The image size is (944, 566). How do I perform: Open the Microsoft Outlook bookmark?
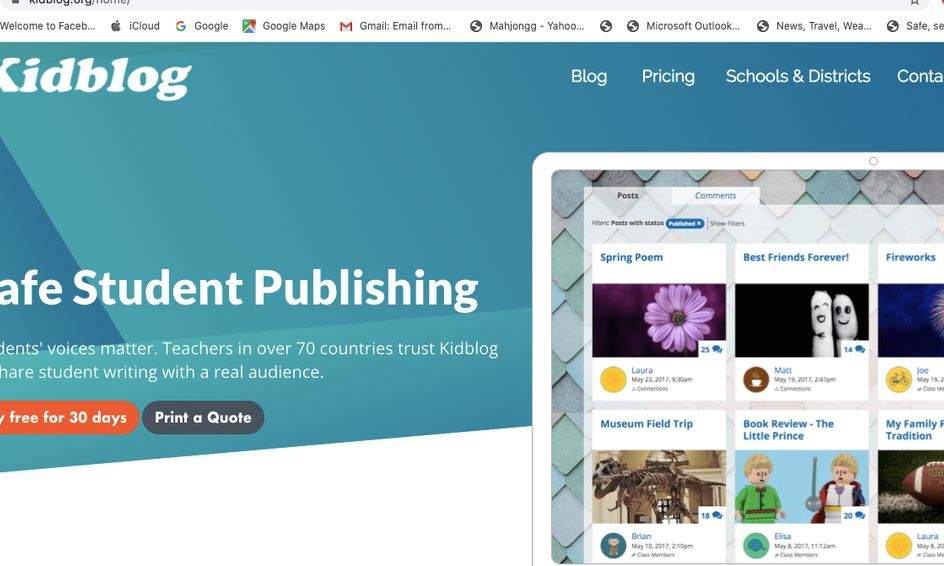(x=683, y=26)
